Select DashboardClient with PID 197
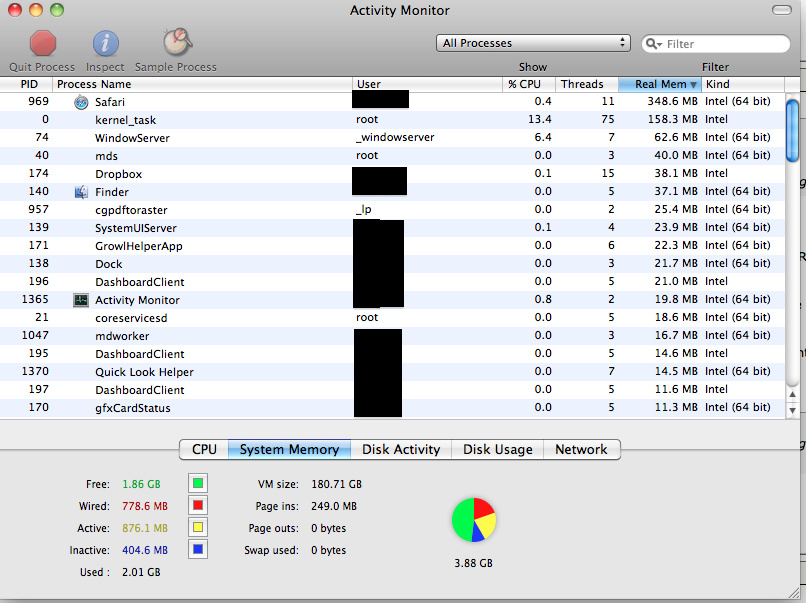Image resolution: width=806 pixels, height=603 pixels. coord(393,390)
